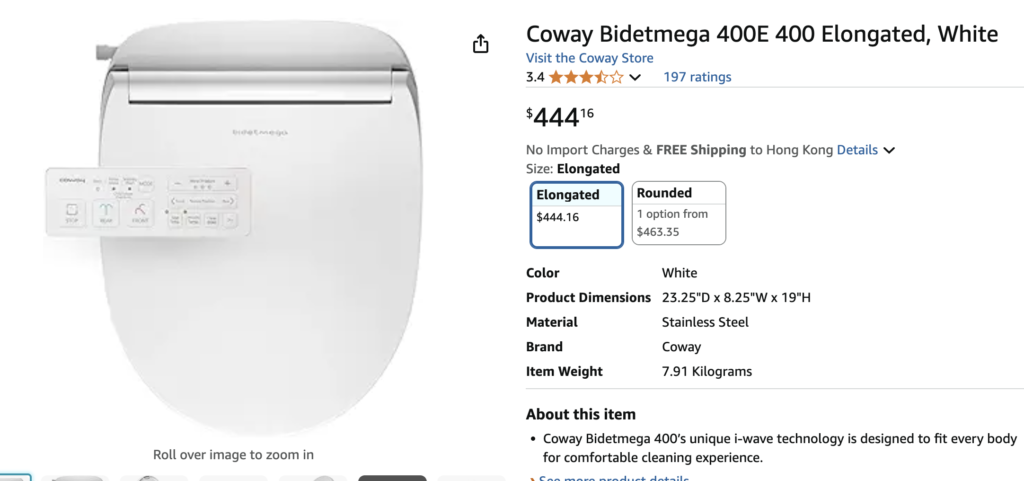Viewport: 1024px width, 481px height.
Task: Click the remote control shown in product image
Action: tap(144, 202)
